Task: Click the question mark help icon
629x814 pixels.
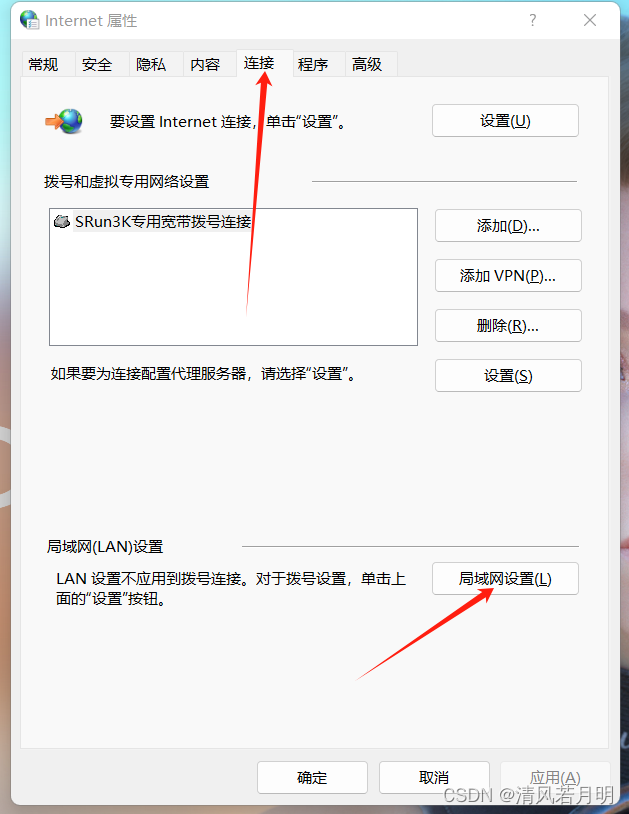Action: (532, 20)
